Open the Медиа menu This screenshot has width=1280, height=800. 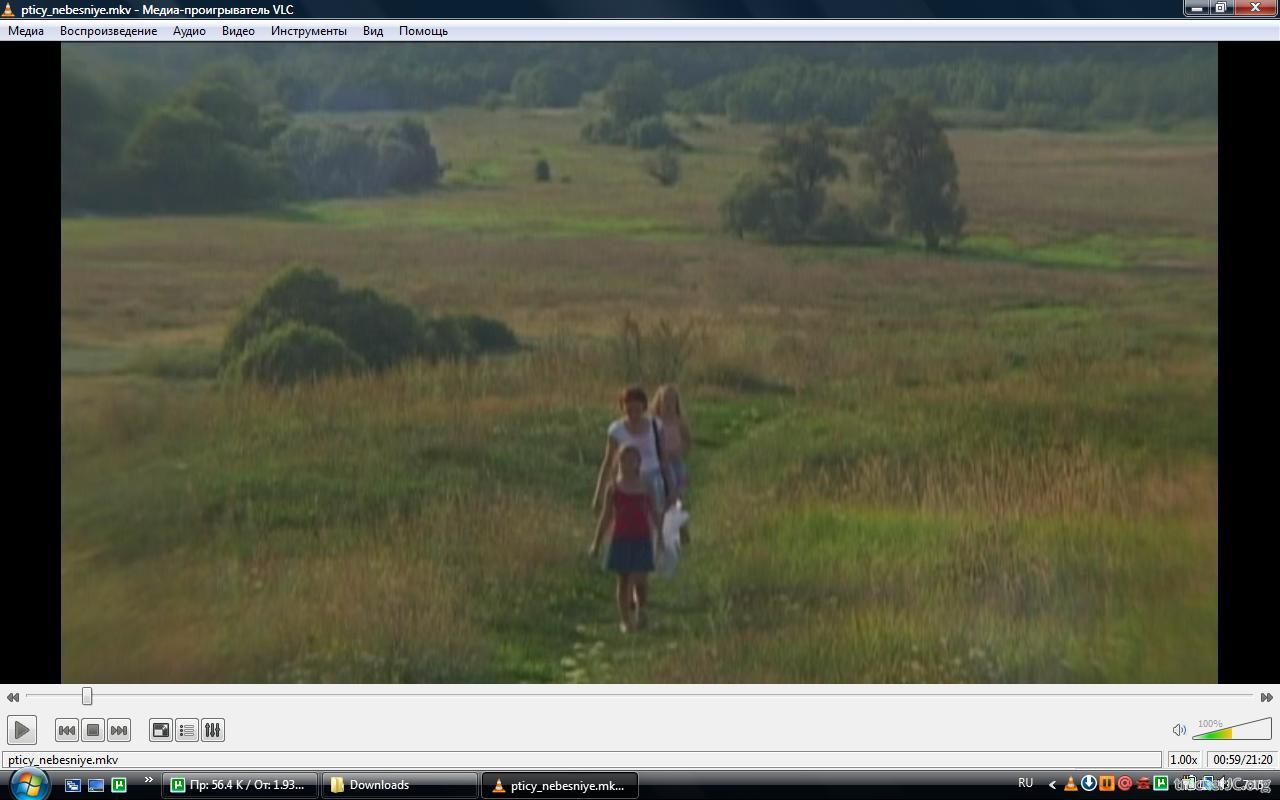26,31
